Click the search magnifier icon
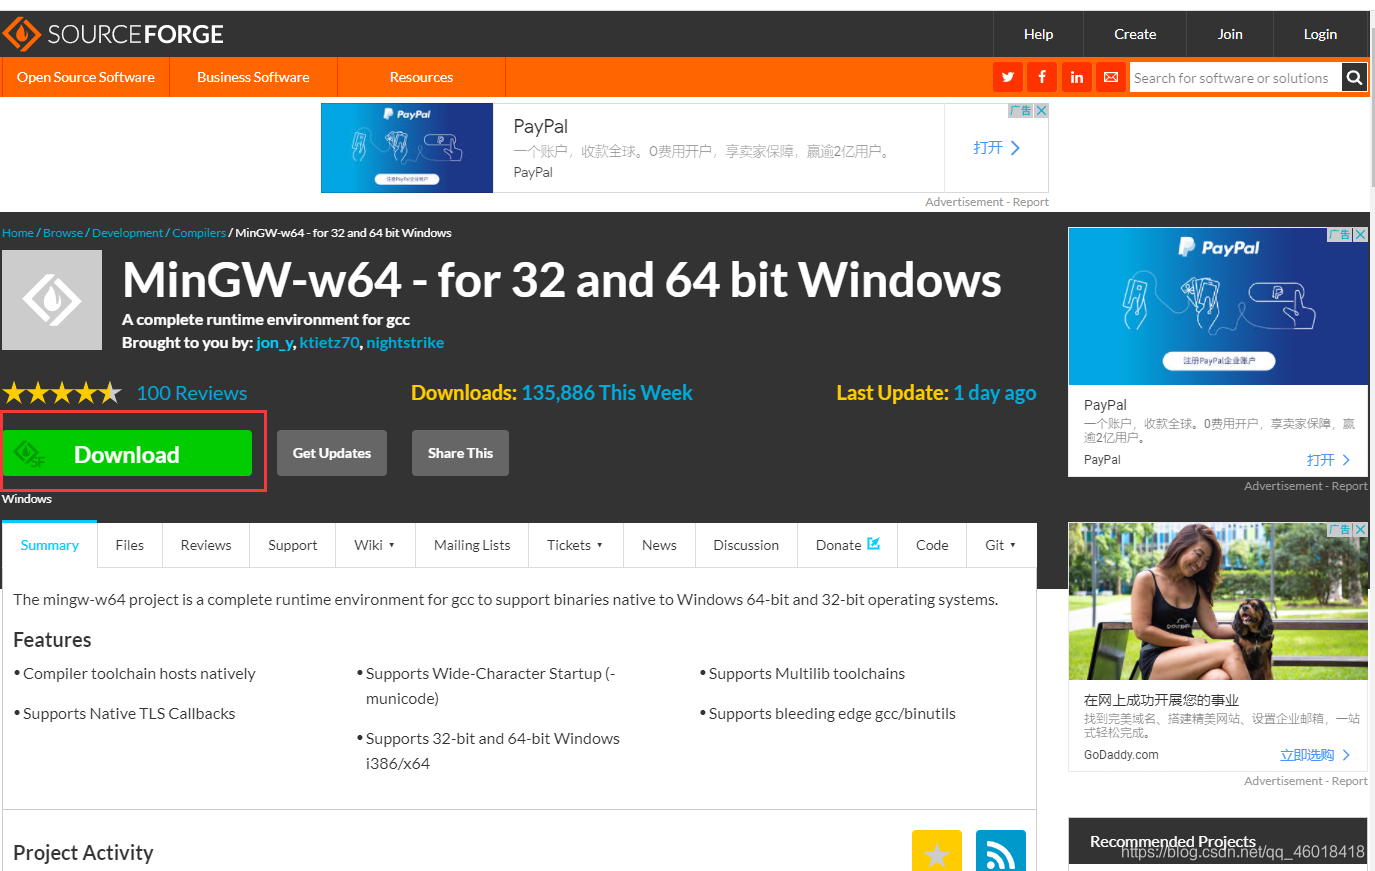This screenshot has height=871, width=1375. tap(1354, 77)
